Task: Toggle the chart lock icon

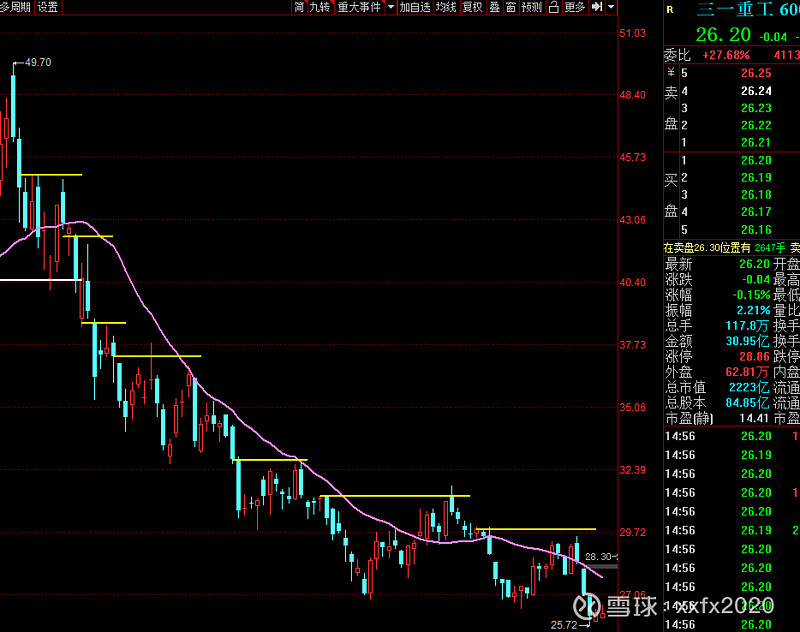Action: click(x=554, y=7)
